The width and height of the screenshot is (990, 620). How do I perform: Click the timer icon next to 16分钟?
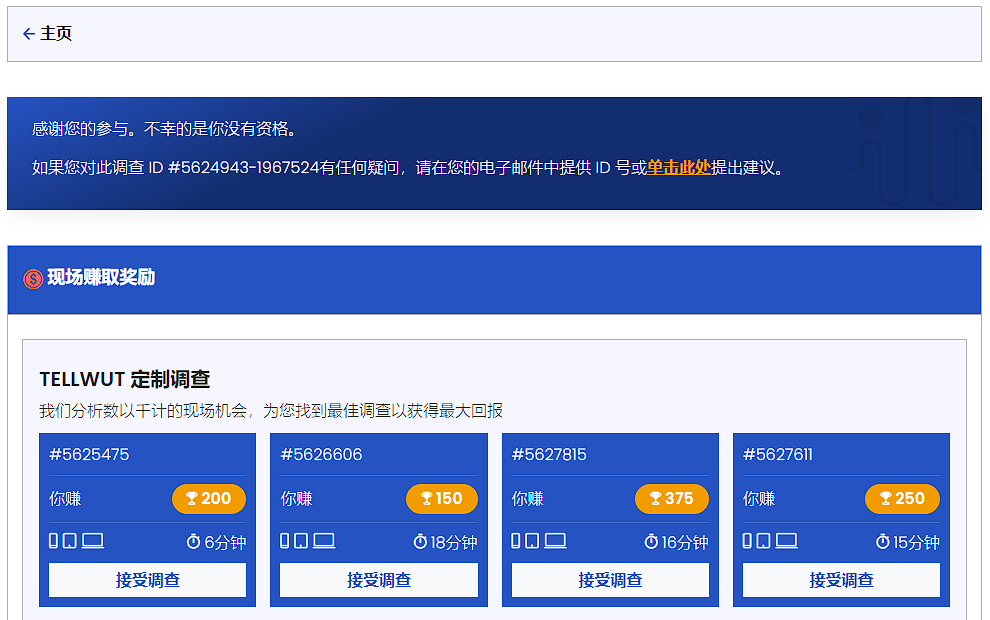[651, 542]
